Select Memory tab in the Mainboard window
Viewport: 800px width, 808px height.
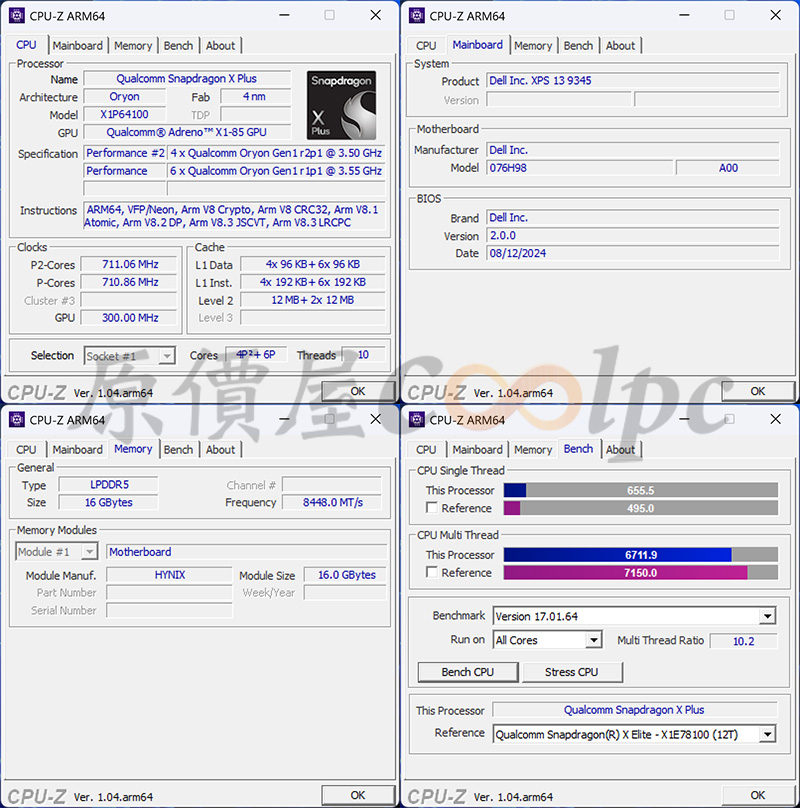[x=533, y=45]
